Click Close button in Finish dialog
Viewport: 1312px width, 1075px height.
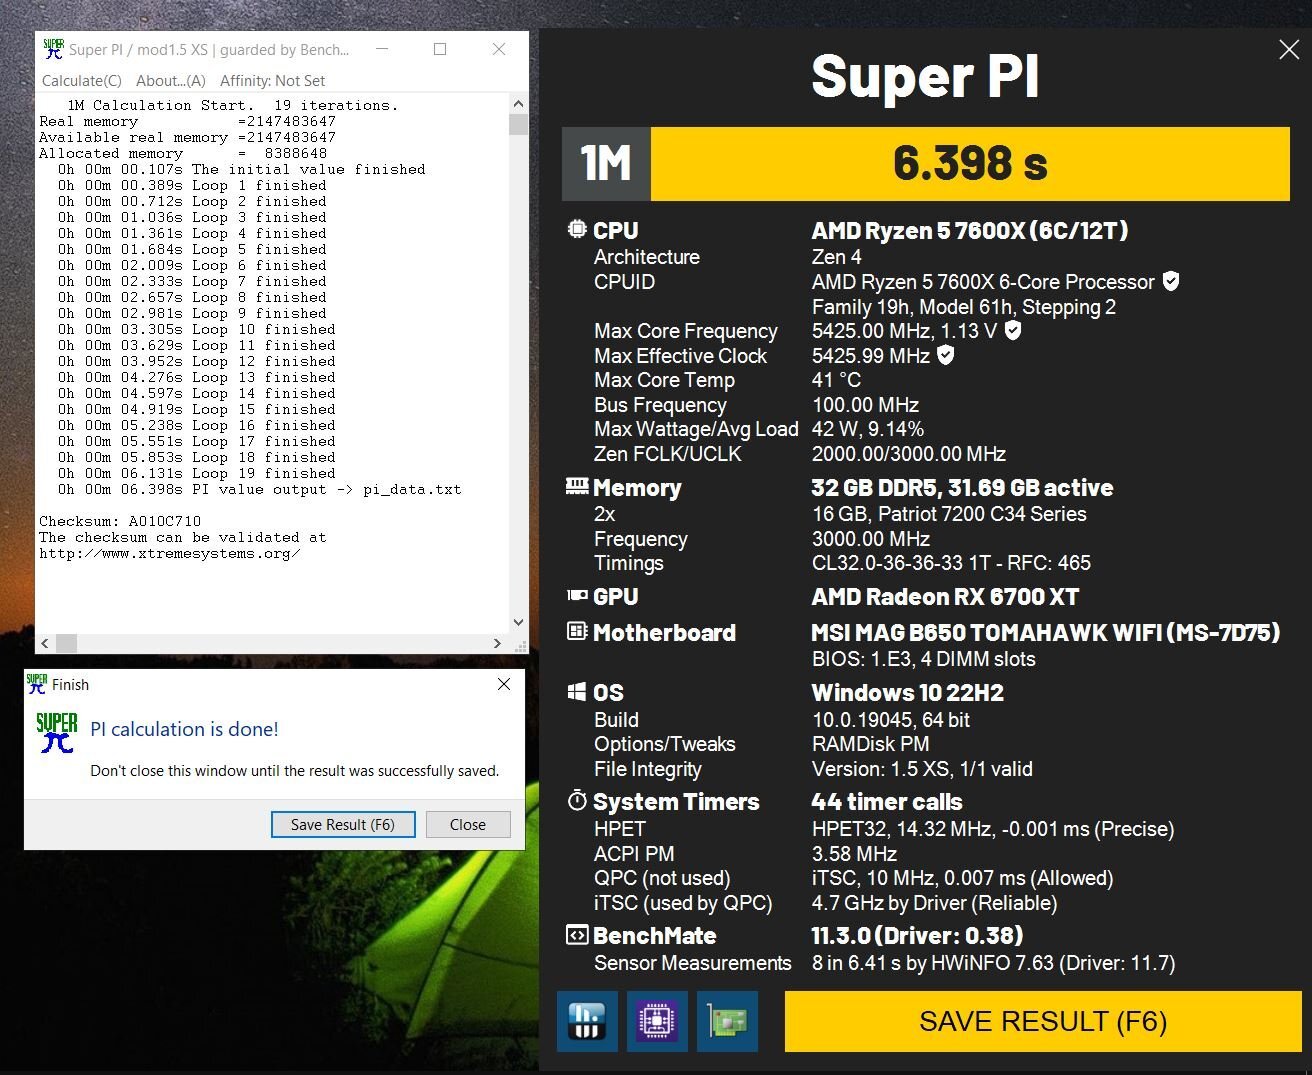click(x=468, y=824)
